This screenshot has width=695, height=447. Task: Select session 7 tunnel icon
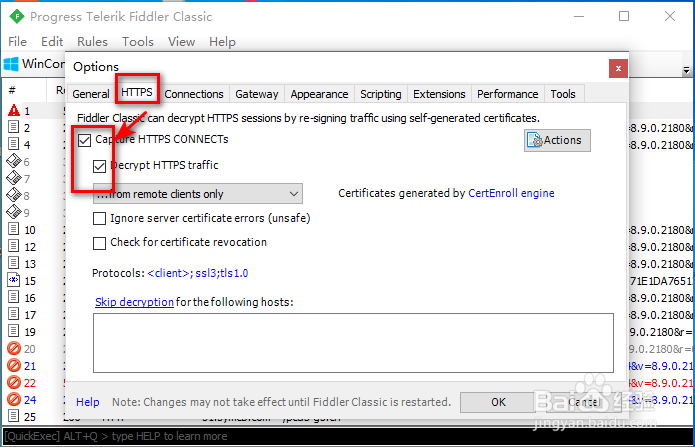(14, 178)
